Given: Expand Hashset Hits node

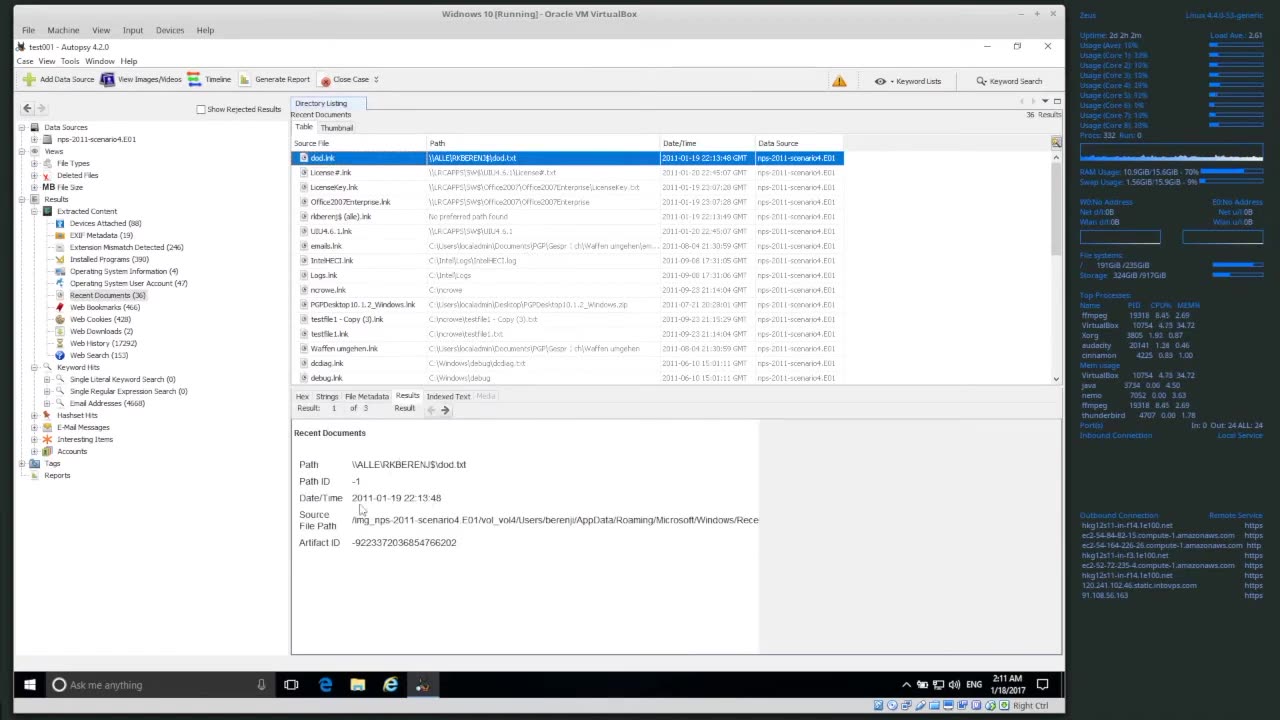Looking at the screenshot, I should click(34, 415).
